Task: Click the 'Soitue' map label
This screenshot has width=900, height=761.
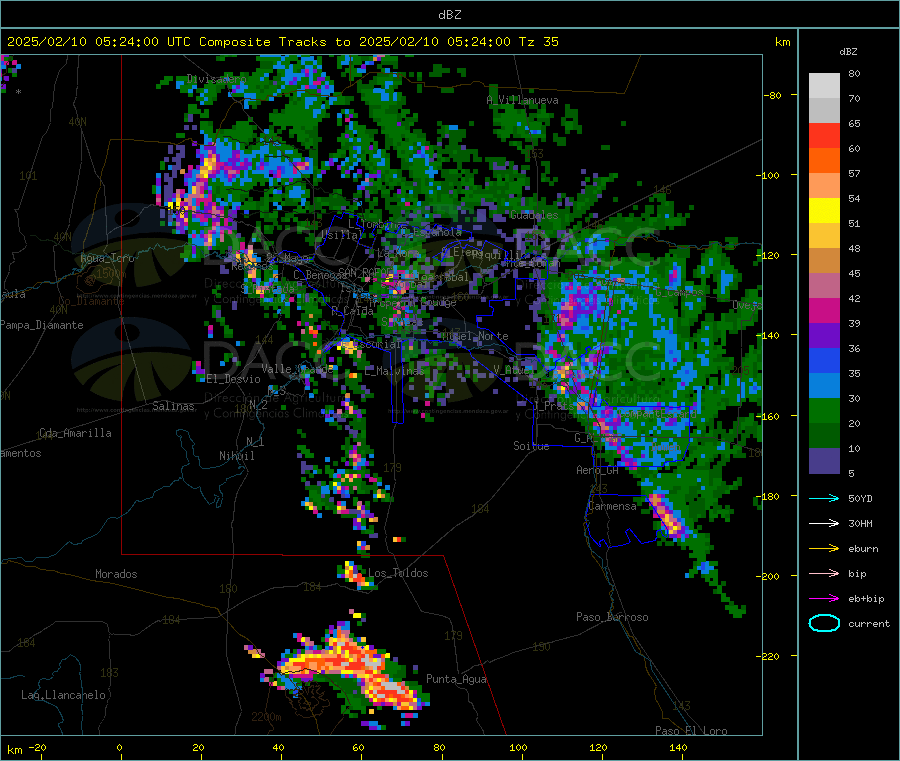Action: [x=531, y=446]
